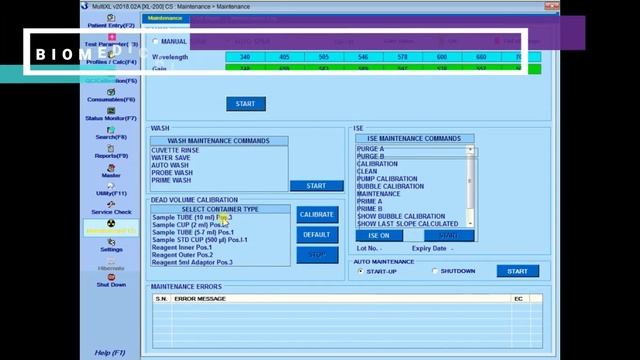Select Sample TUBE (10 ml) Pos.3
Viewport: 640px width, 360px height.
pyautogui.click(x=192, y=218)
